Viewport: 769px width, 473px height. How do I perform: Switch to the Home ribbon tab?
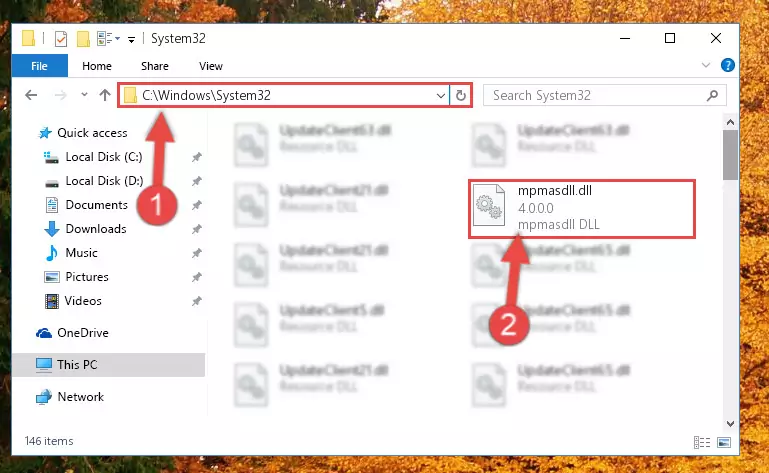(97, 66)
